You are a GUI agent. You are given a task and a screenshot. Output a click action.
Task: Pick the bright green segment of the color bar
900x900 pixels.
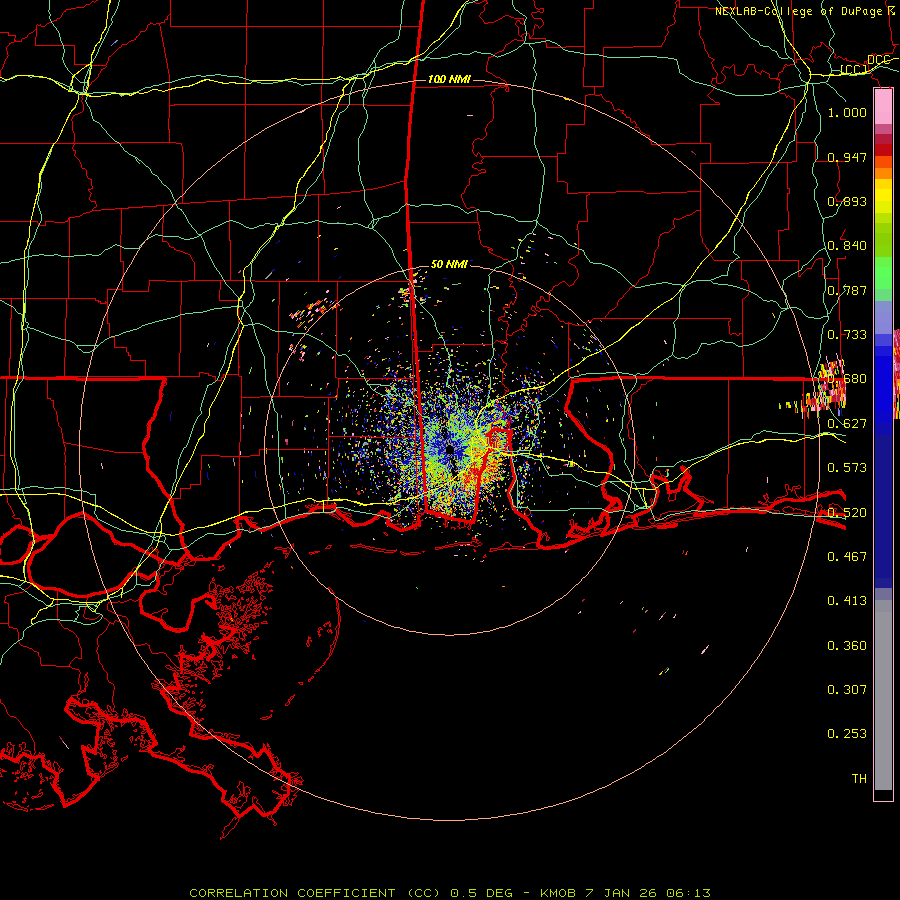(883, 273)
